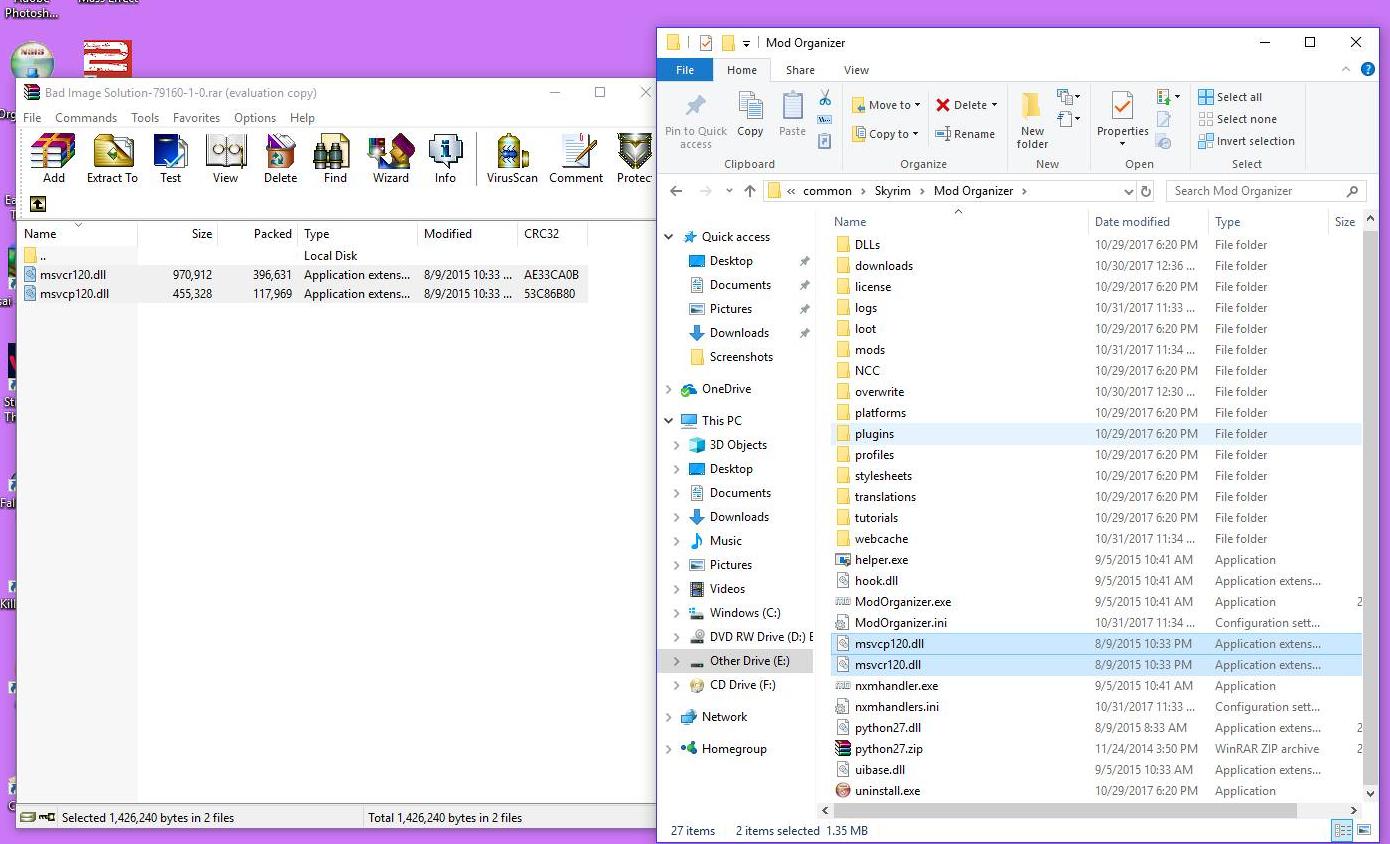This screenshot has width=1390, height=844.
Task: Open Explorer ribbon help question mark
Action: coord(1369,70)
